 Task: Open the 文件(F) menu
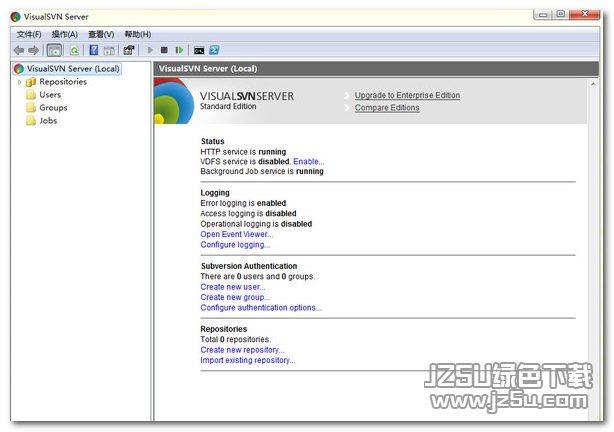(29, 34)
